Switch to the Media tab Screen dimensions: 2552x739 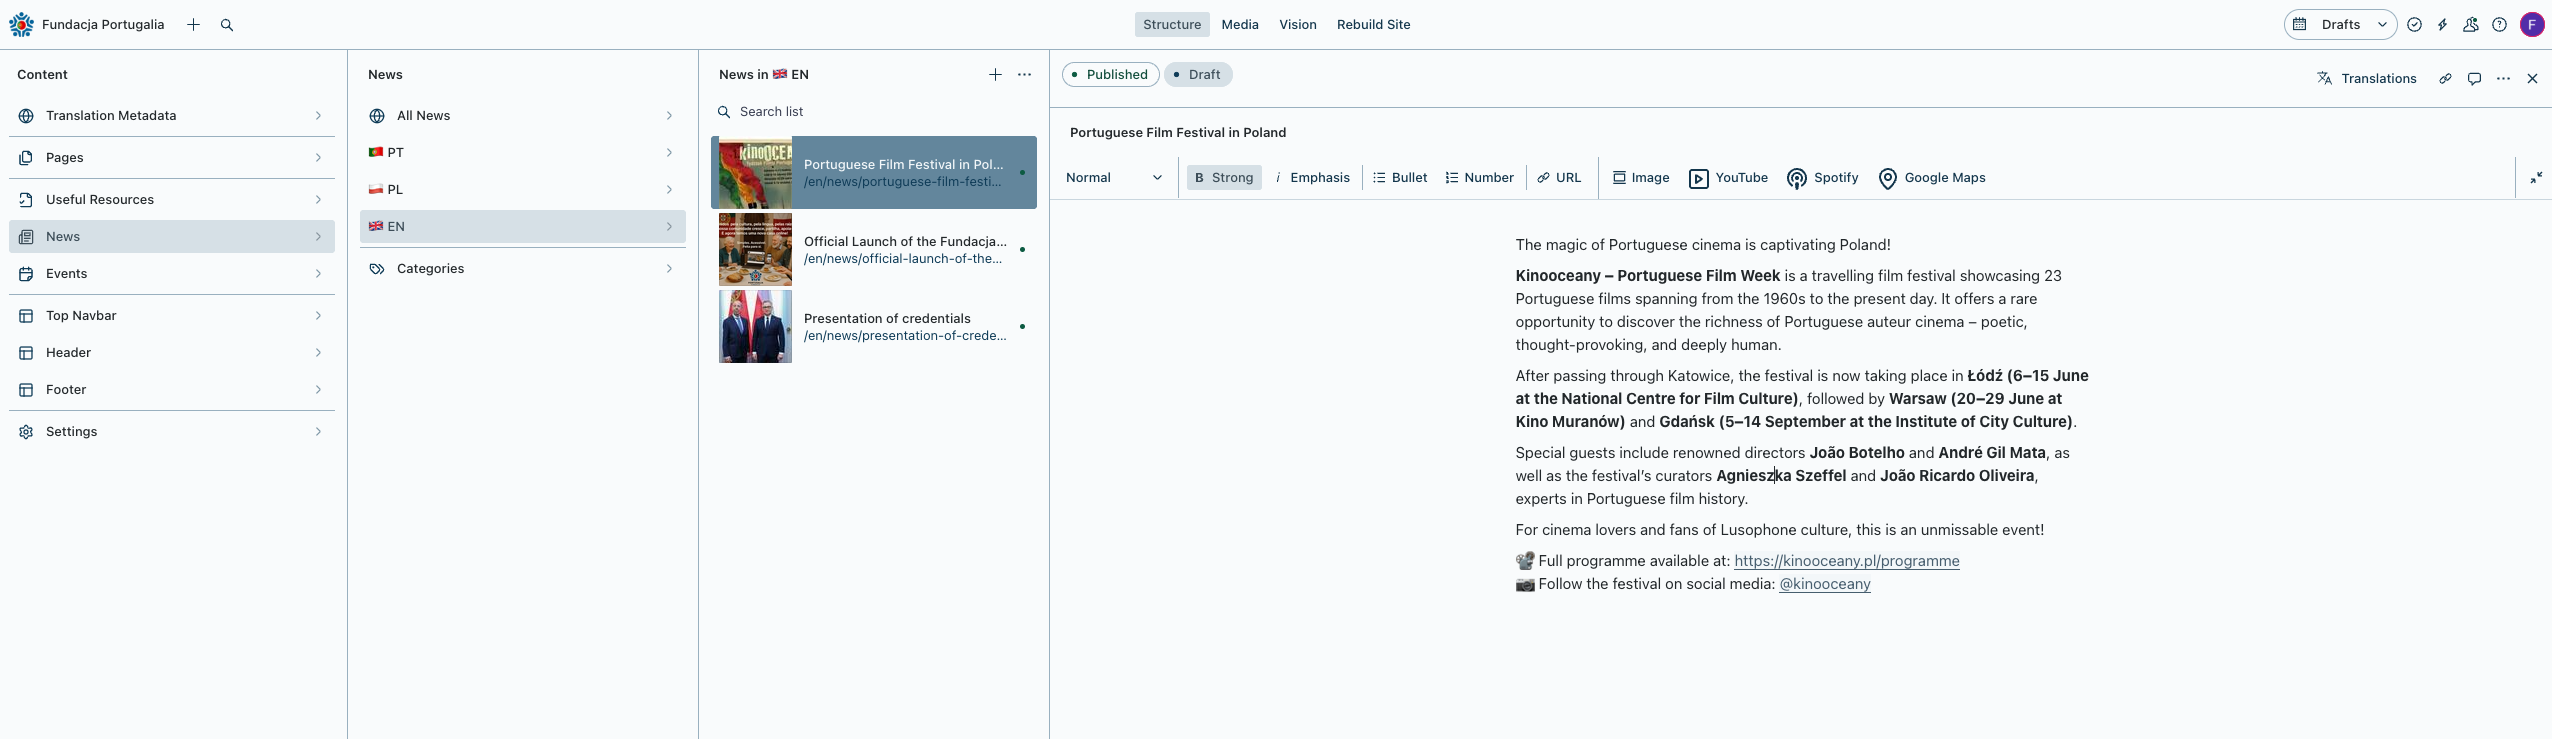point(1239,25)
